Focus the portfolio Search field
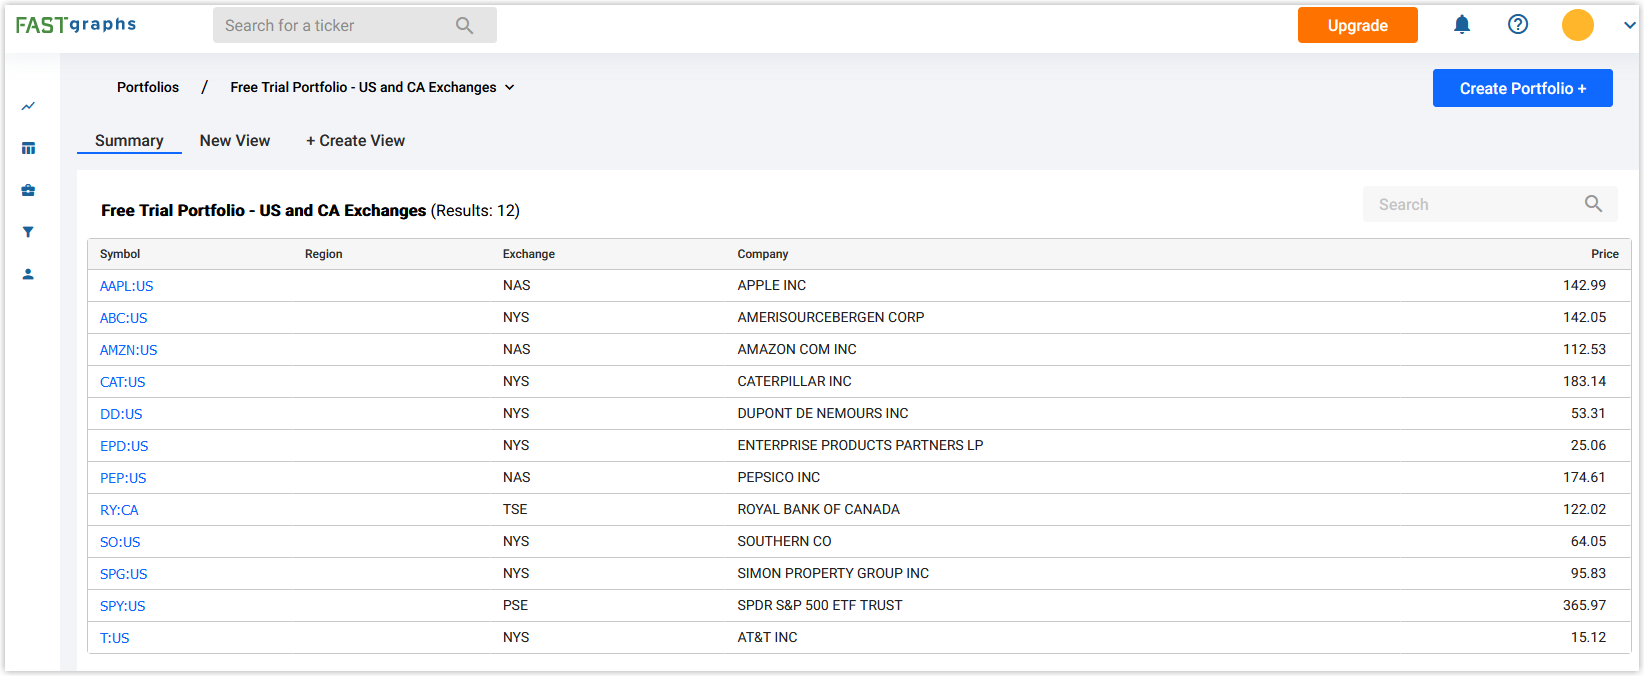Screen dimensions: 1645x677 1490,204
